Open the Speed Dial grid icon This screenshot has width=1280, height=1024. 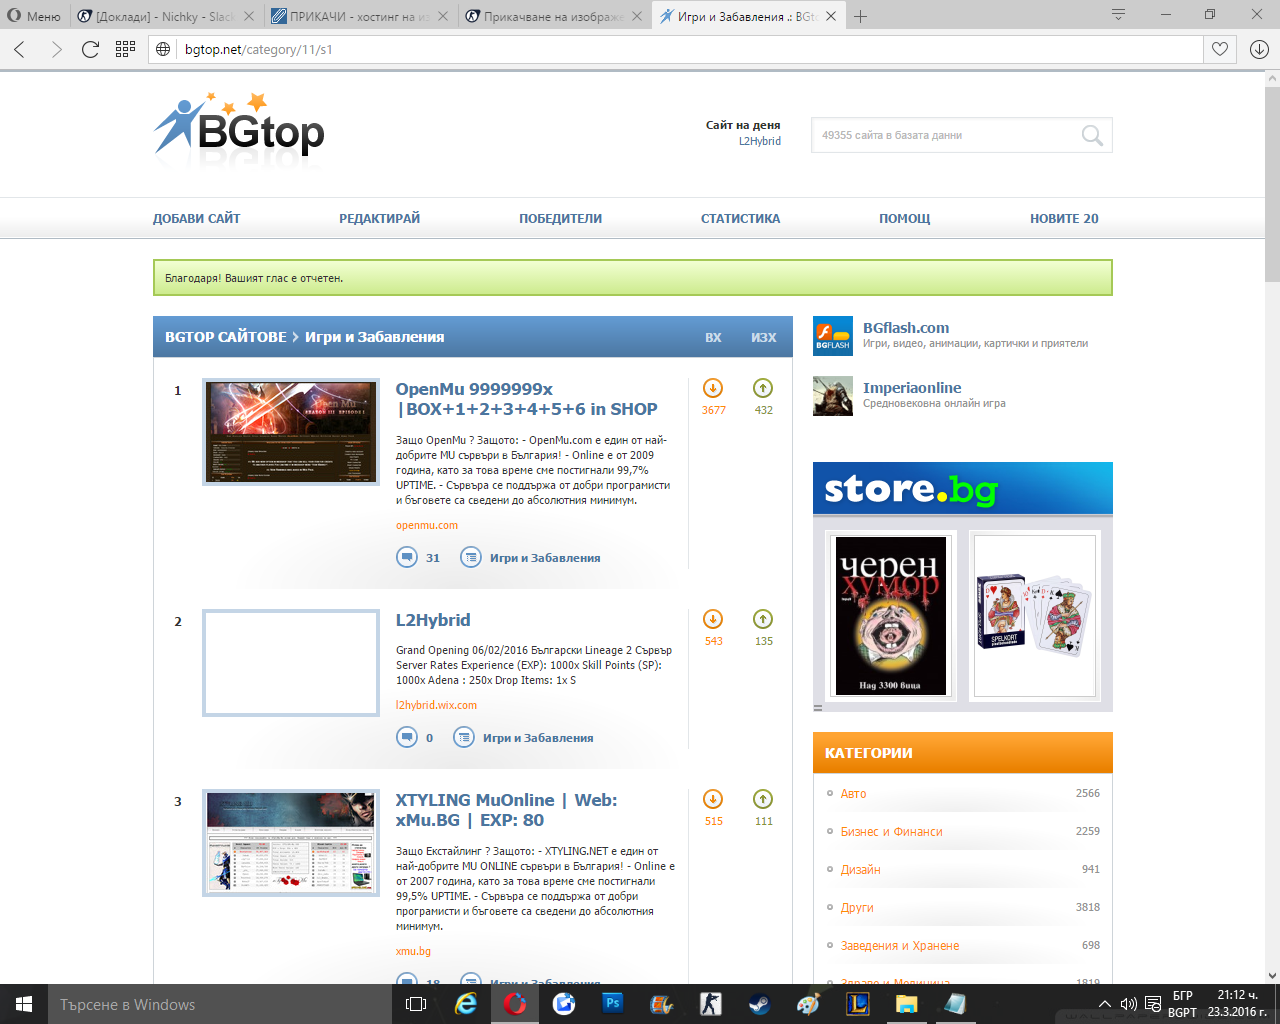pyautogui.click(x=125, y=49)
